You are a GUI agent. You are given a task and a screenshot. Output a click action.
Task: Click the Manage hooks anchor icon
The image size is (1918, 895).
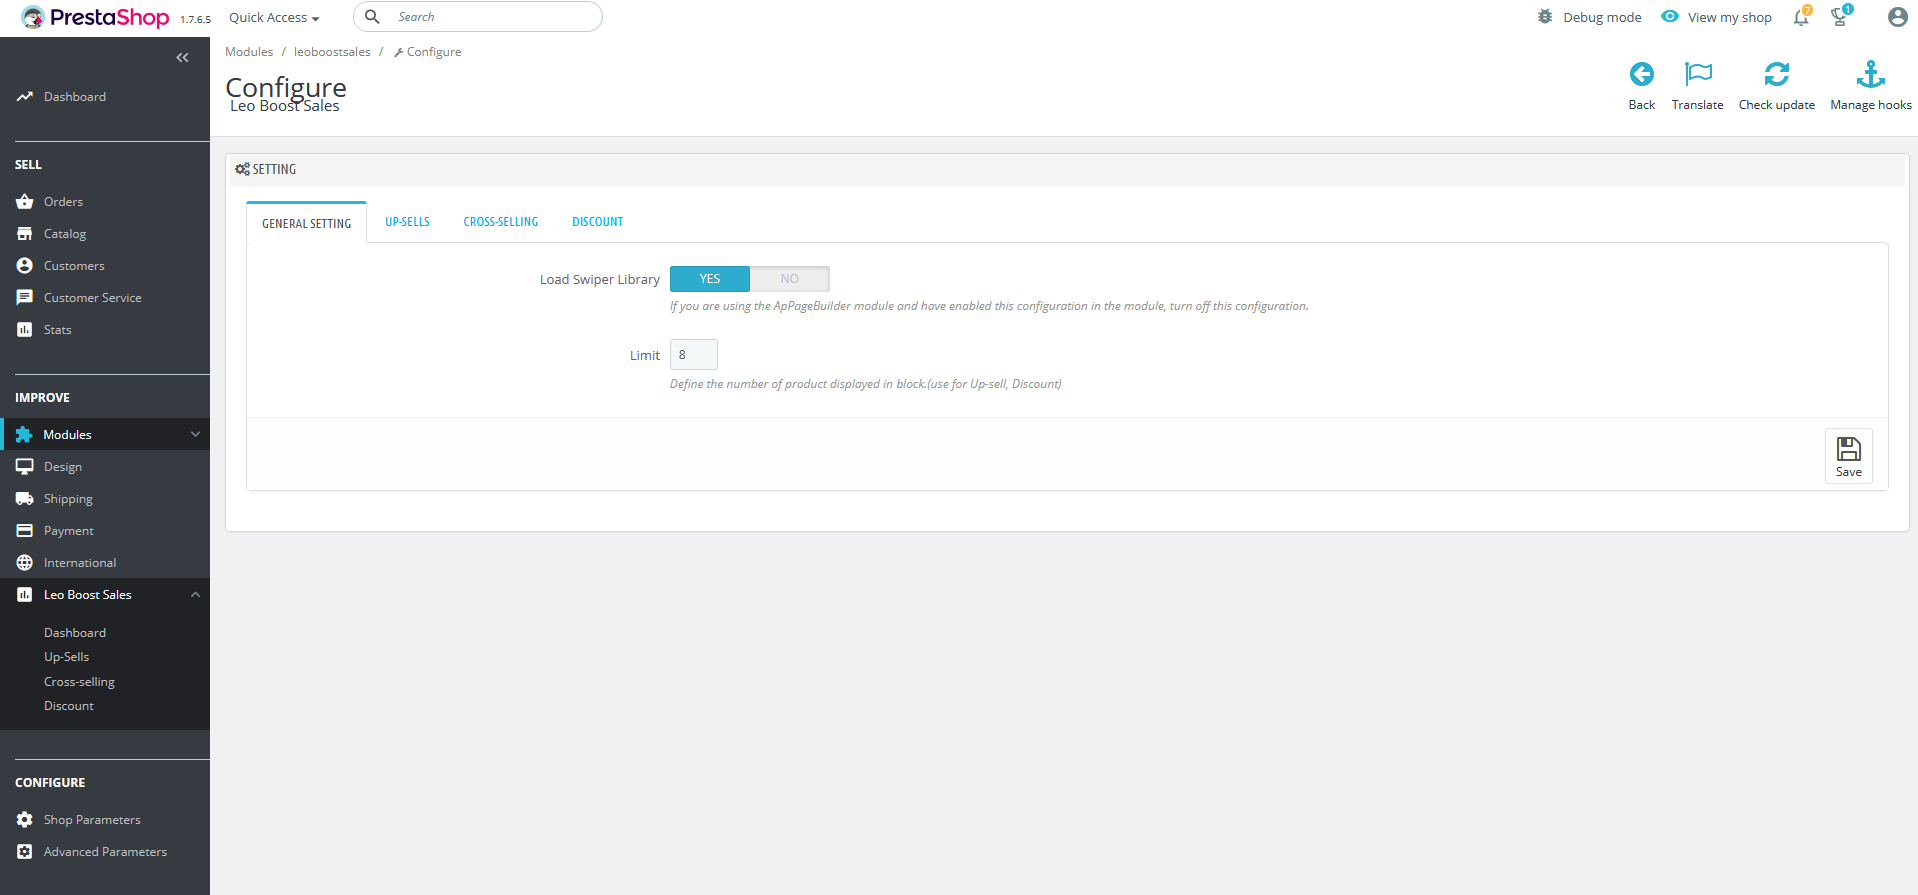click(1871, 74)
